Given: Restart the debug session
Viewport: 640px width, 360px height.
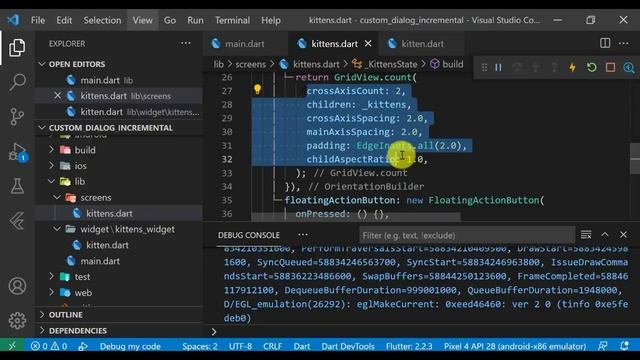Looking at the screenshot, I should [x=591, y=67].
